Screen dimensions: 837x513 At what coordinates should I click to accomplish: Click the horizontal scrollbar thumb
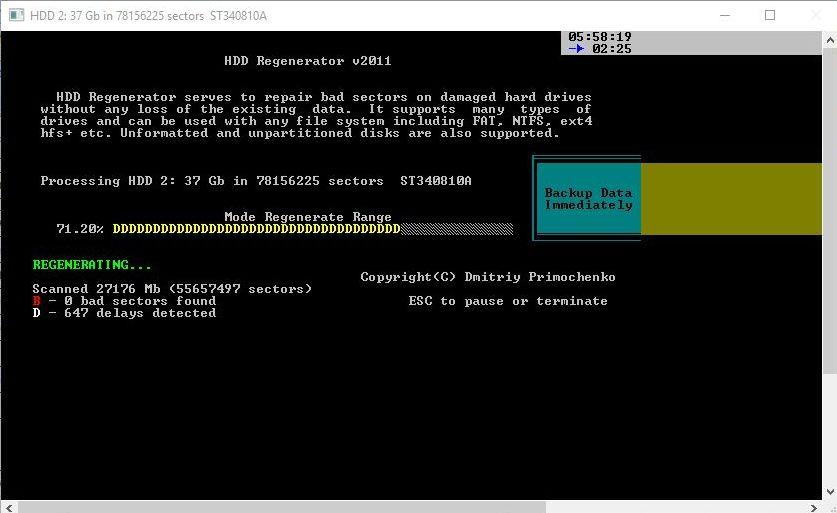(x=282, y=508)
